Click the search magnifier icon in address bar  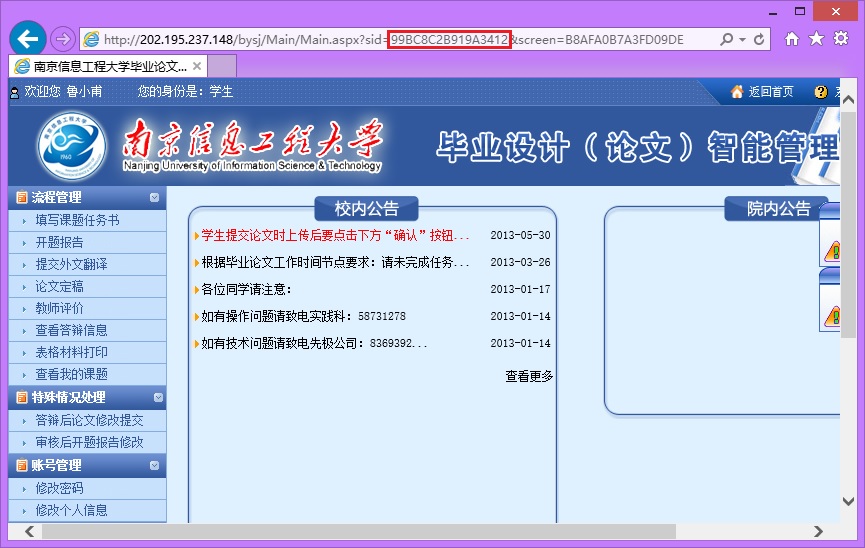click(x=727, y=39)
